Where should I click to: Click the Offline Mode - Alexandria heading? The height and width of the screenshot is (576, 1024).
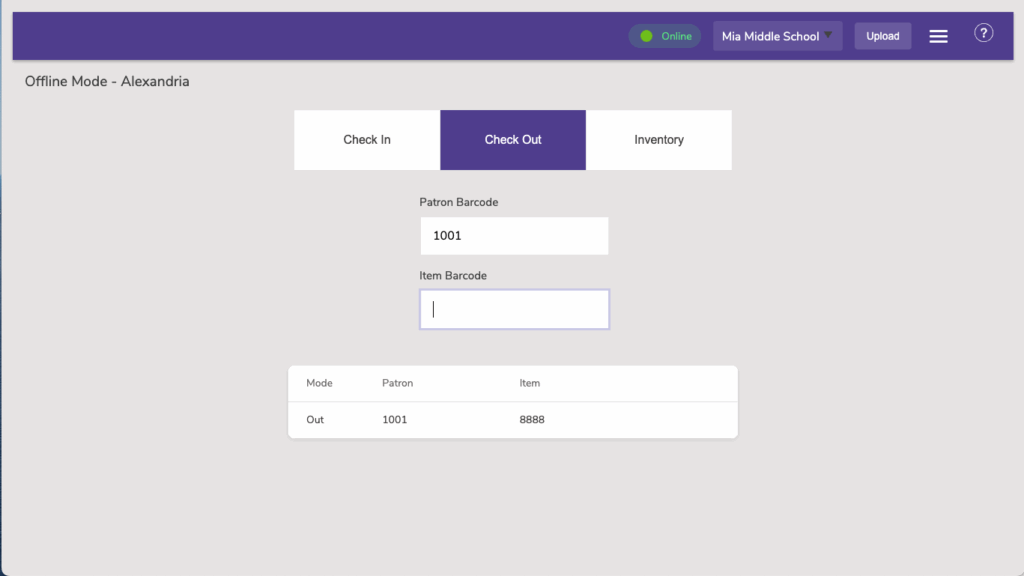coord(107,81)
